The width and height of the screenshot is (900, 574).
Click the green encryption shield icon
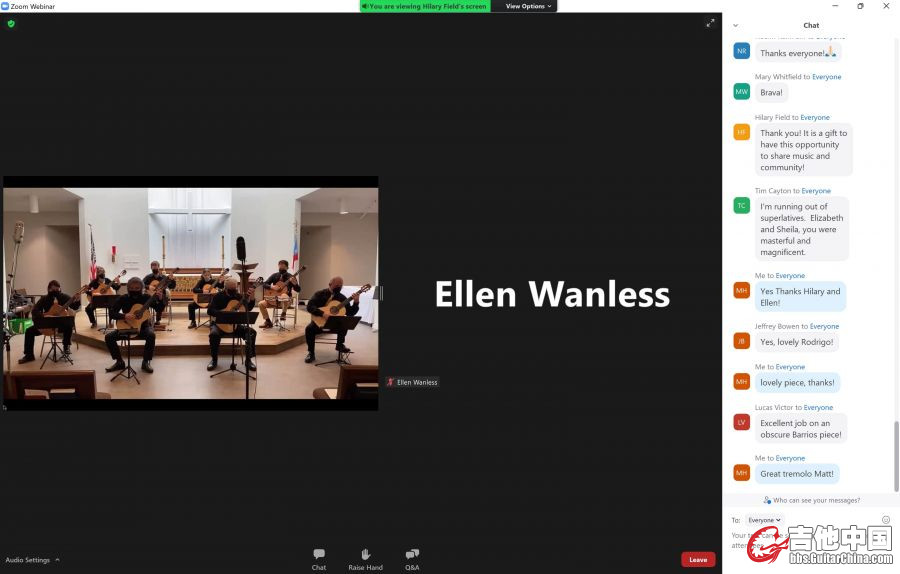coord(11,23)
